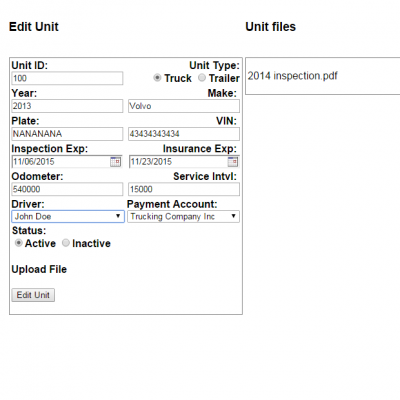Open the Inspection Exp calendar picker
The width and height of the screenshot is (400, 400).
[x=115, y=162]
